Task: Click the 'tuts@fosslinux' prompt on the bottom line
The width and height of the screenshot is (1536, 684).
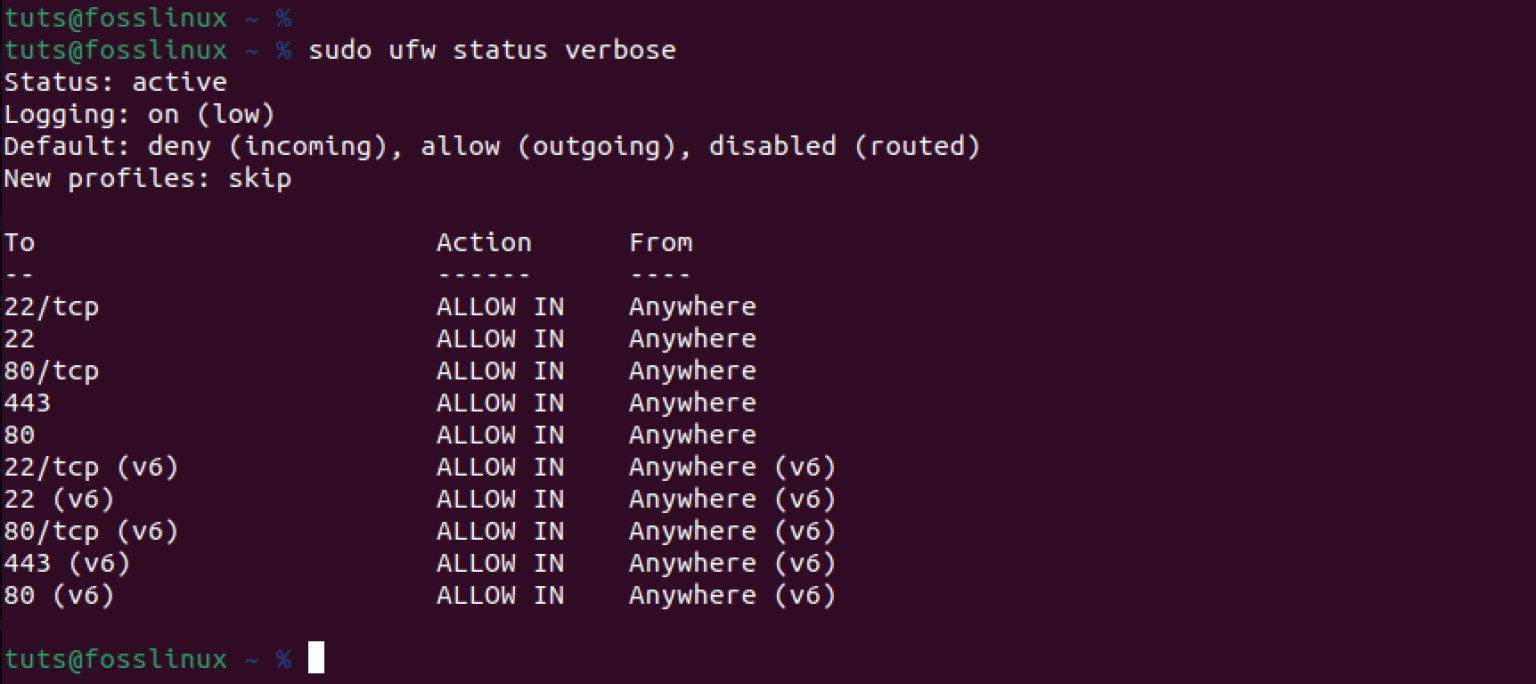Action: point(116,659)
